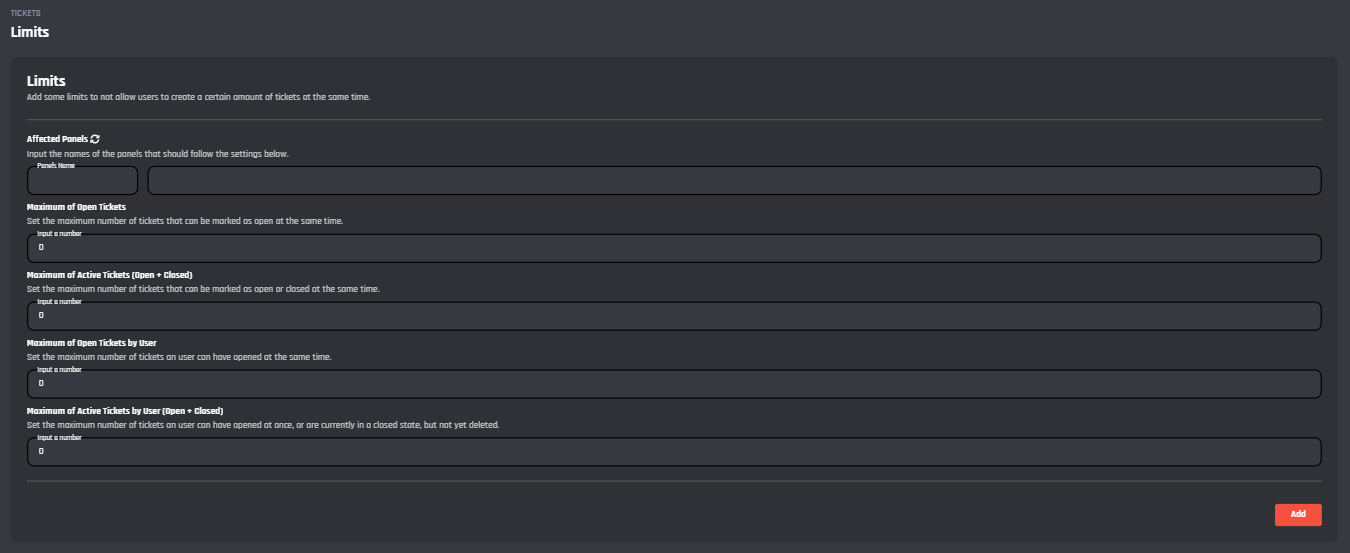
Task: Focus the Maximum of Active Tickets by User input
Action: click(674, 452)
